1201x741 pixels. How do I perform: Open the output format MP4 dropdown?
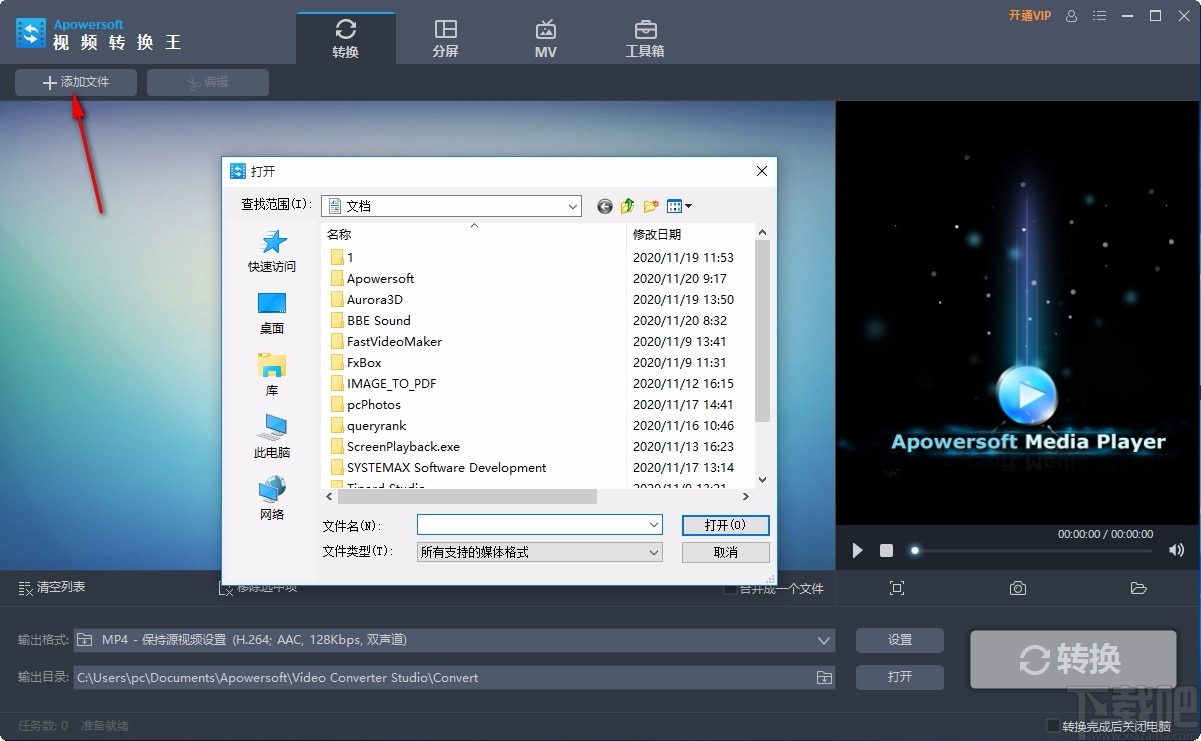[x=824, y=641]
